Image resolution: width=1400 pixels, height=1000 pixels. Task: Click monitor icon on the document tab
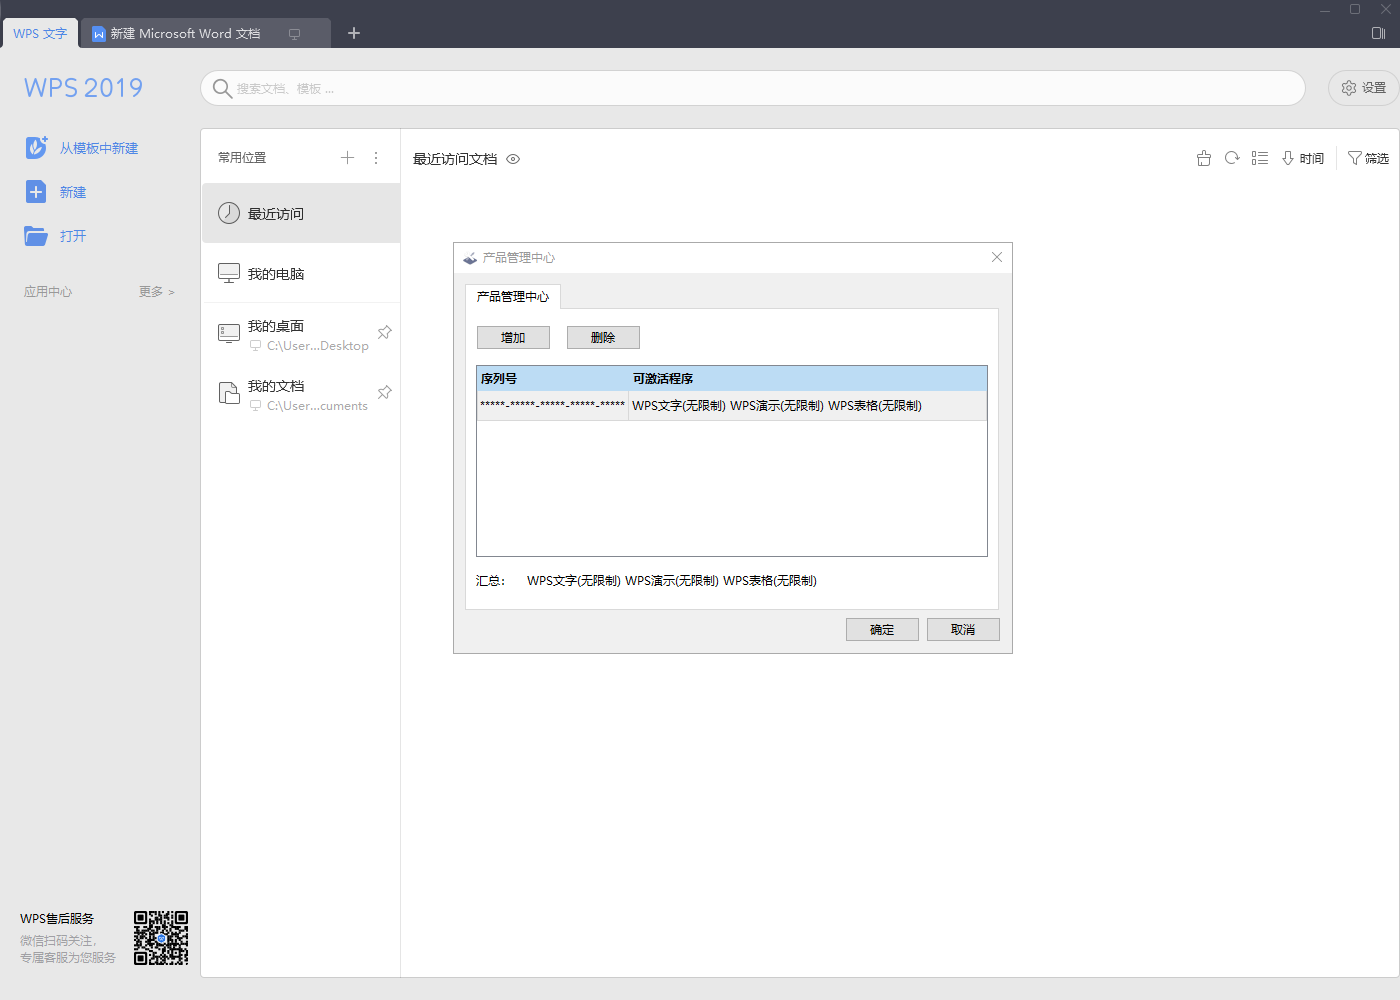click(x=294, y=34)
